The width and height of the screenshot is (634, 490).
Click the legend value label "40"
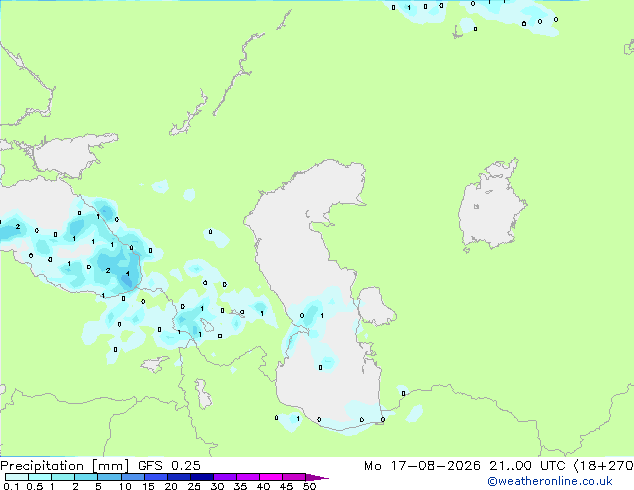[x=263, y=486]
